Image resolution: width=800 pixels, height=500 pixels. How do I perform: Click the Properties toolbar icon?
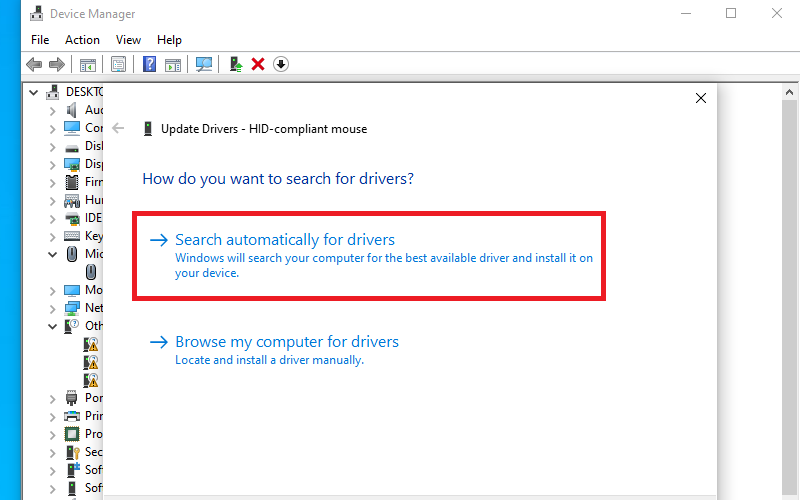(119, 65)
